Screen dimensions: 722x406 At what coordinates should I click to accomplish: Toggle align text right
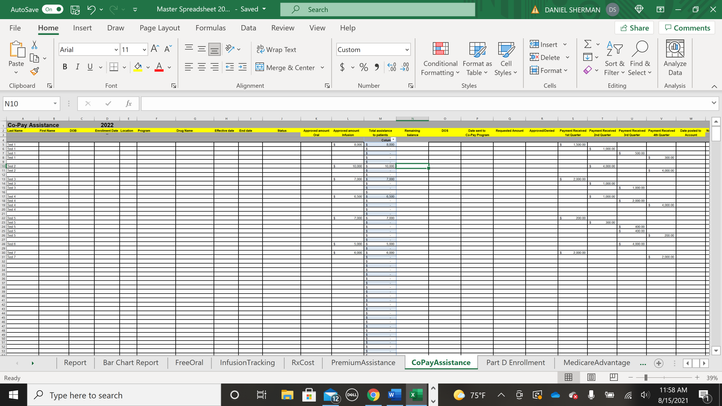(x=214, y=67)
